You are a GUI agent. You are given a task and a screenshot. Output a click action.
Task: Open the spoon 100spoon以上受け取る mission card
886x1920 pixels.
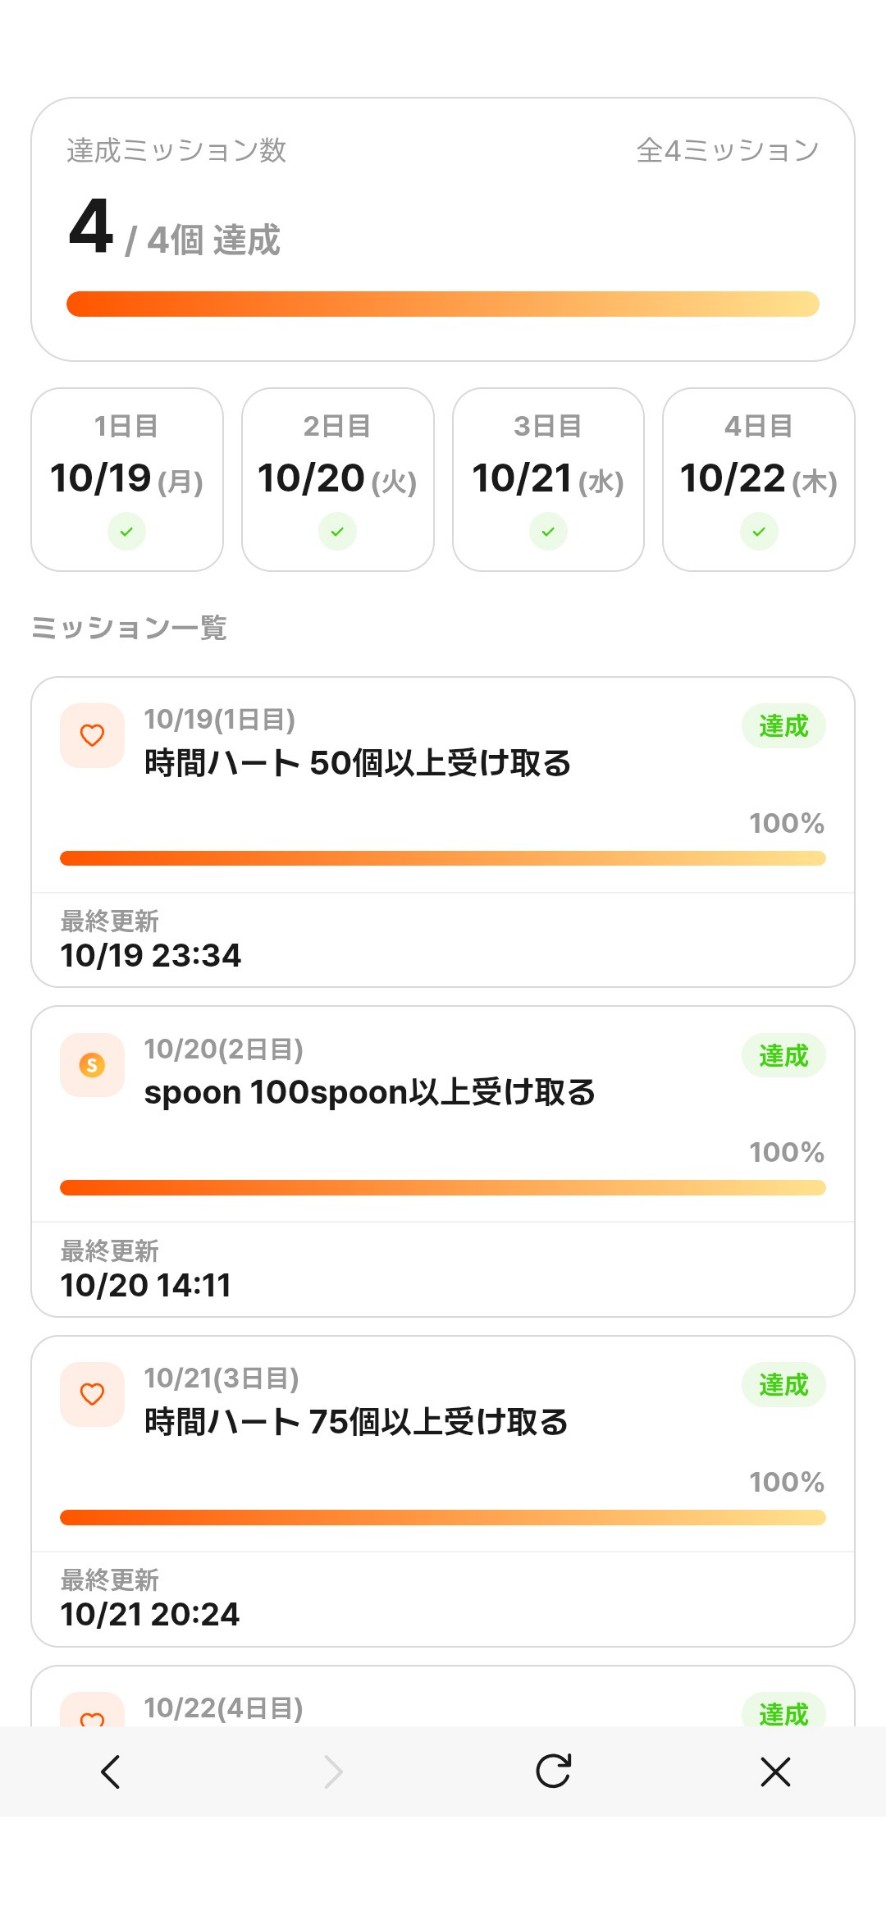[x=443, y=1162]
